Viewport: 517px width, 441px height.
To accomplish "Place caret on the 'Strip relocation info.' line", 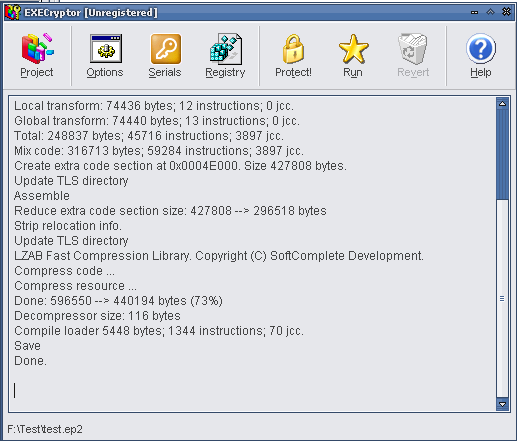I will point(68,226).
